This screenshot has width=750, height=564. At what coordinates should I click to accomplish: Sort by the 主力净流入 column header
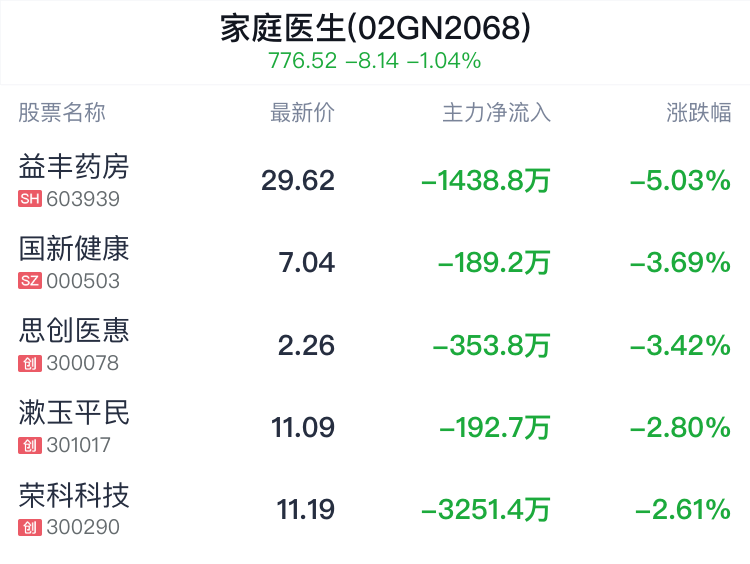(x=496, y=113)
